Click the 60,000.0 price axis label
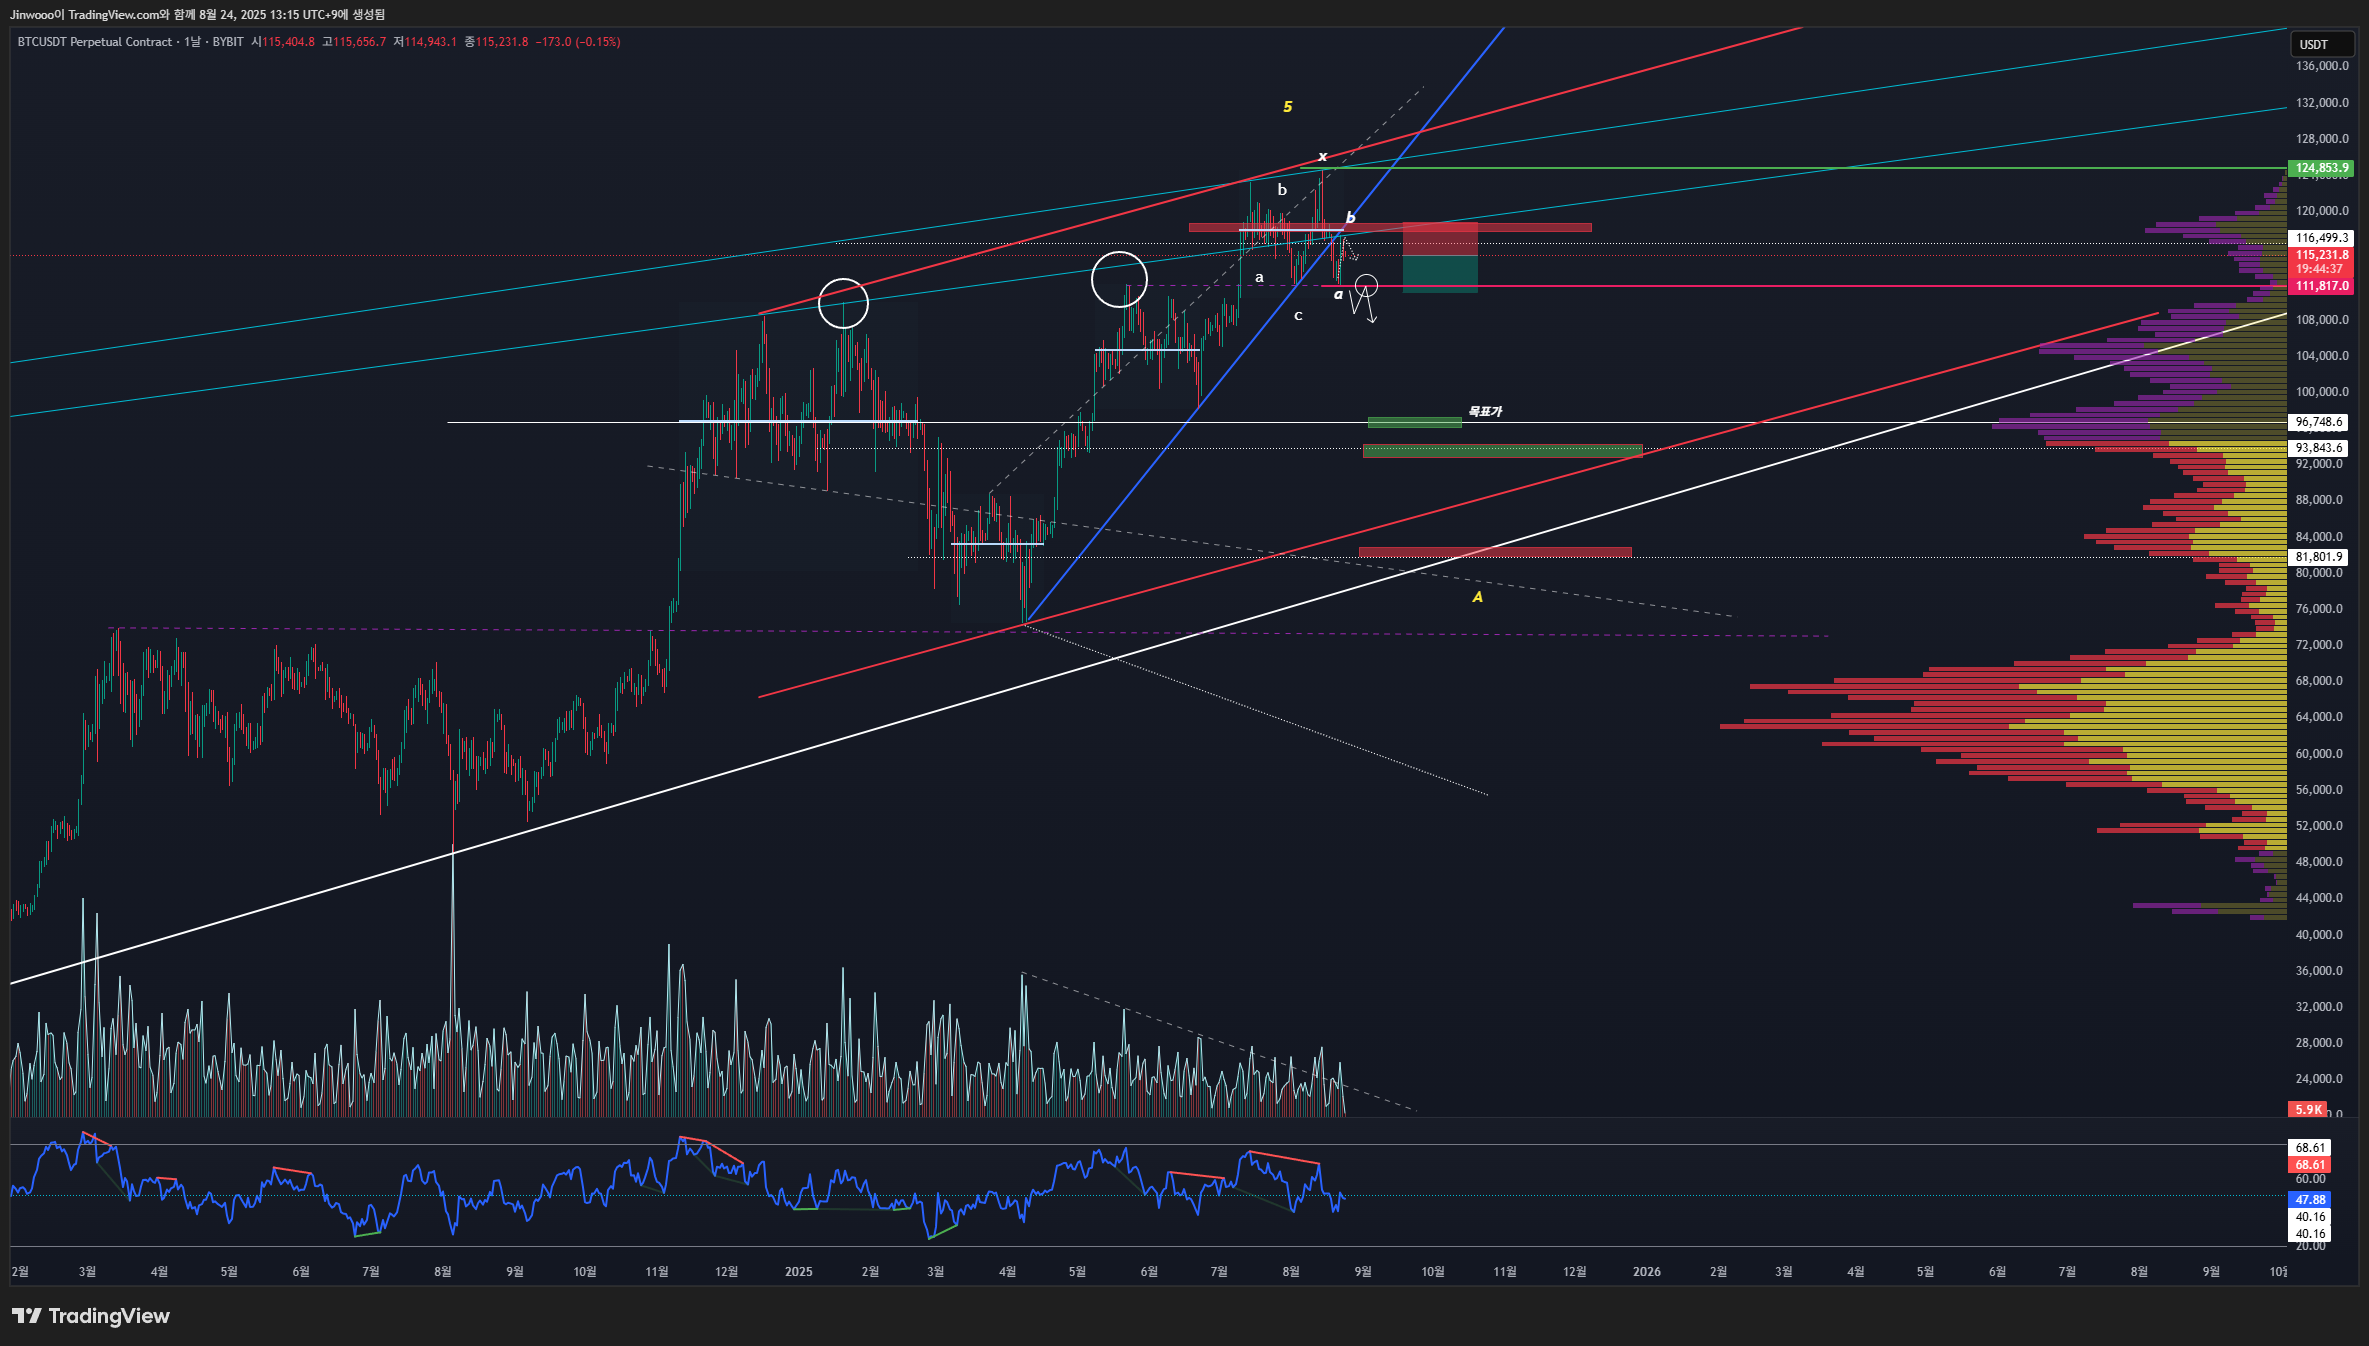 pyautogui.click(x=2319, y=754)
